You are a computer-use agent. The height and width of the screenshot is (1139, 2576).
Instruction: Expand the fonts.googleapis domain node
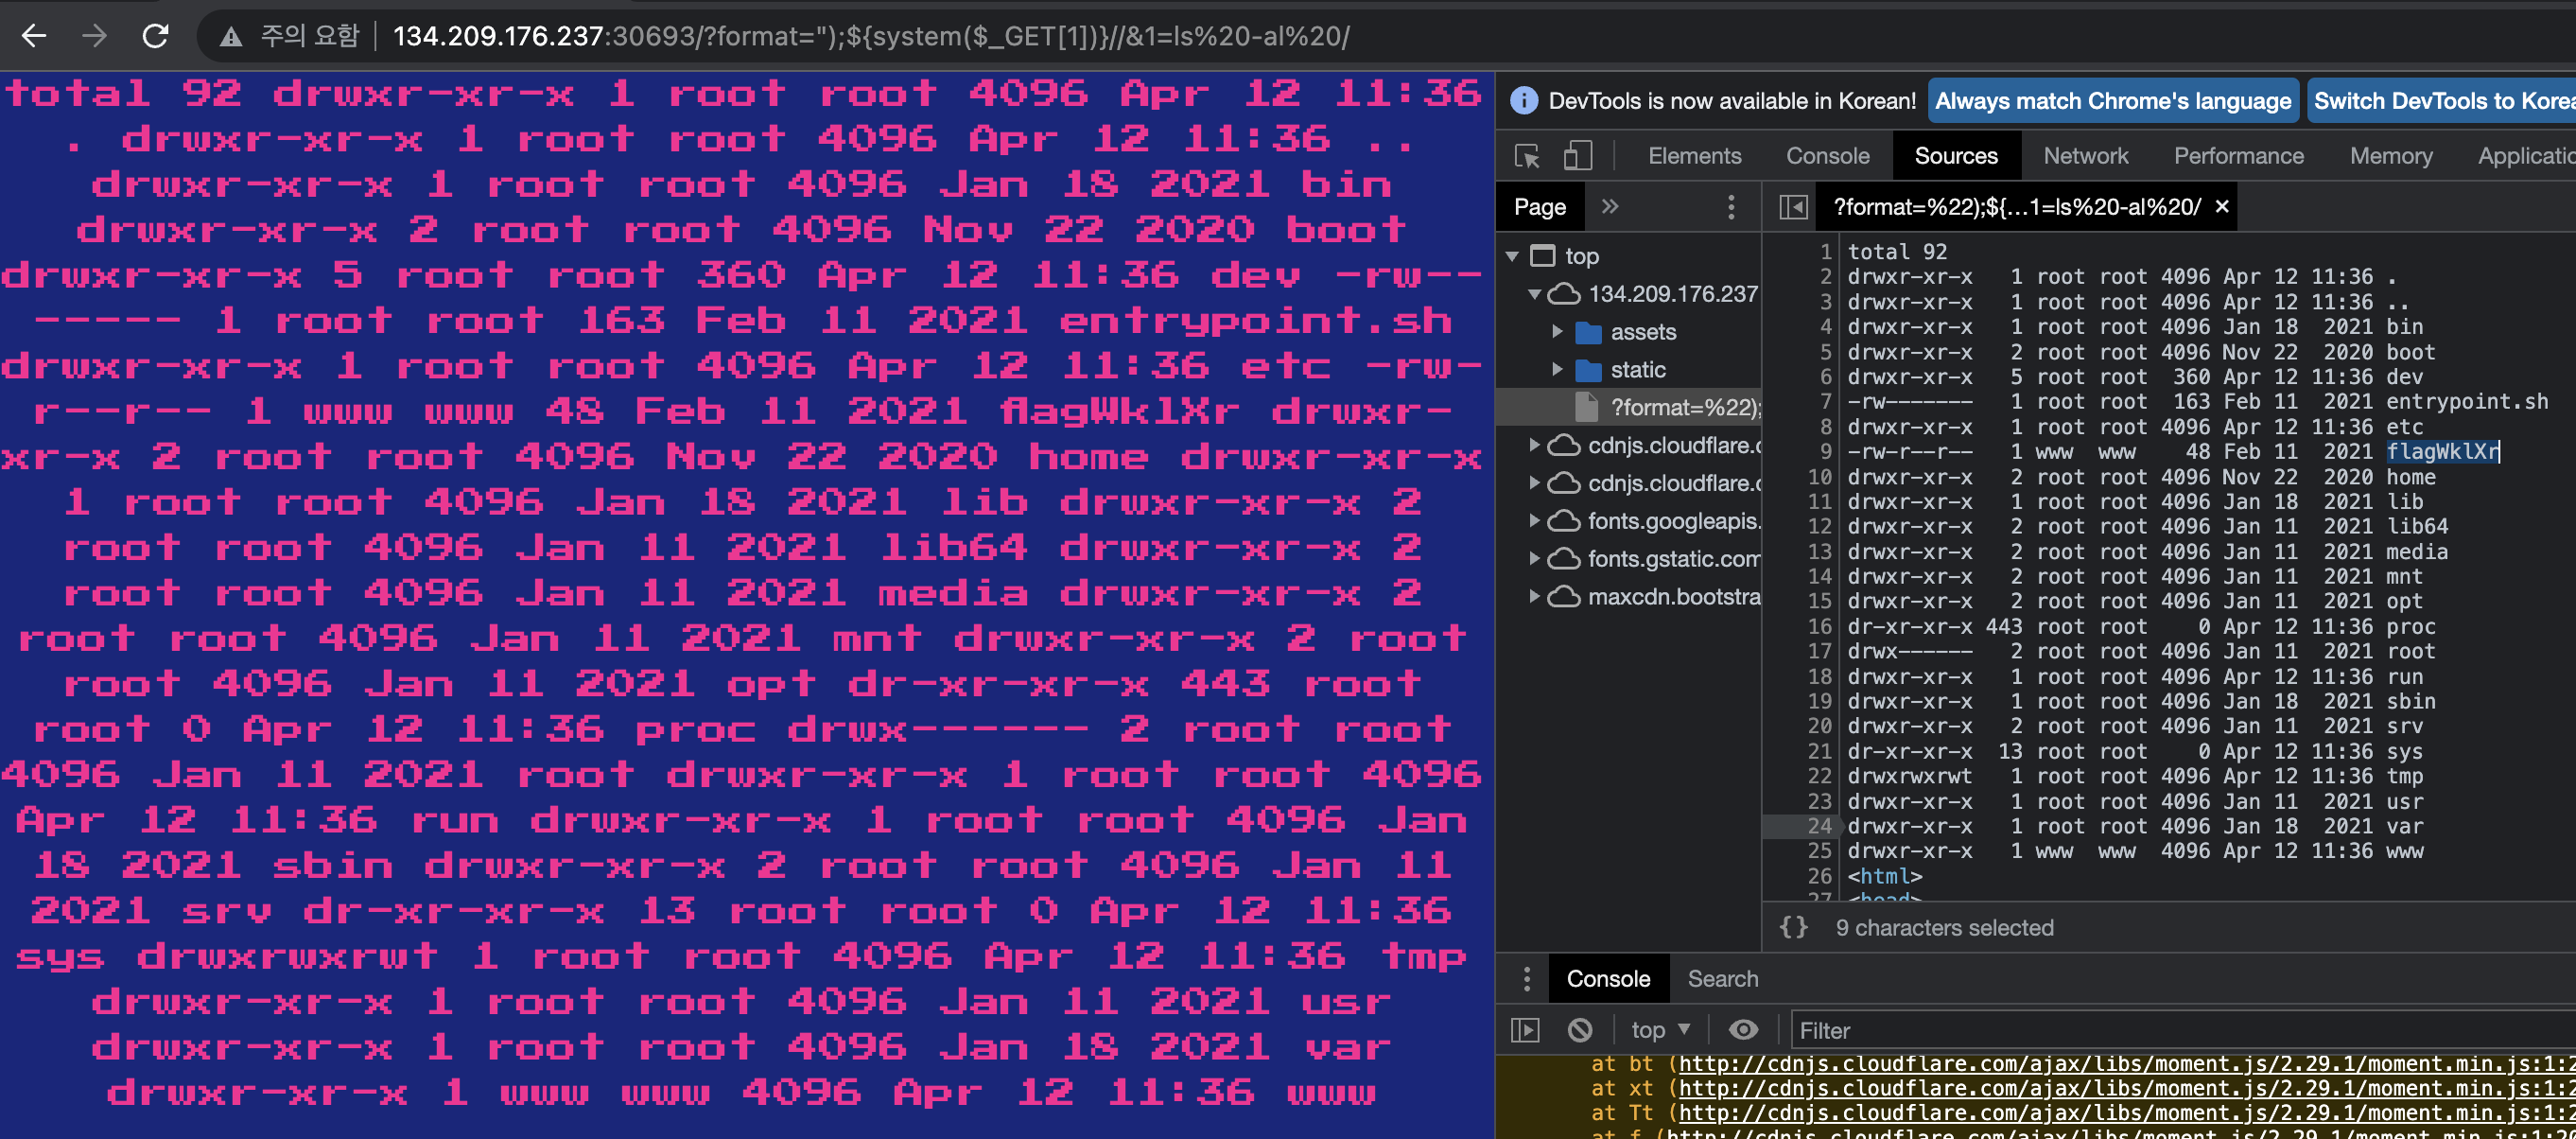1534,521
